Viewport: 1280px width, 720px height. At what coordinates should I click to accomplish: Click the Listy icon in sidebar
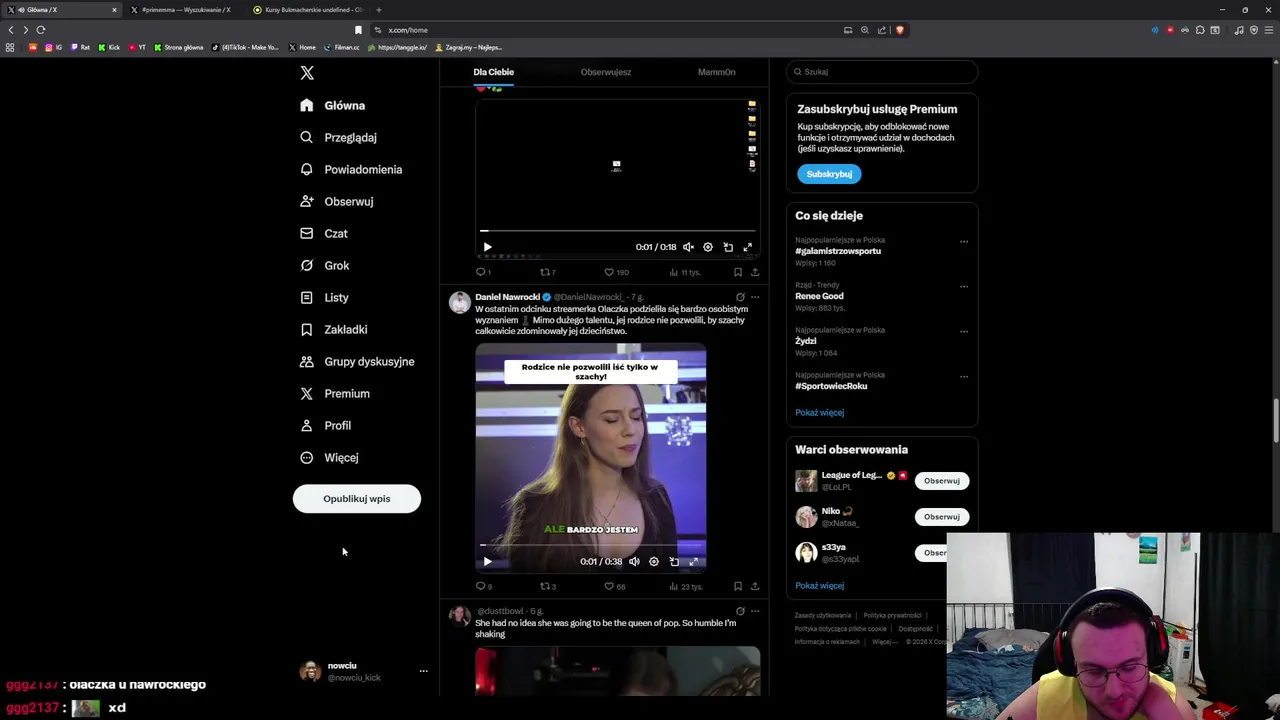307,297
